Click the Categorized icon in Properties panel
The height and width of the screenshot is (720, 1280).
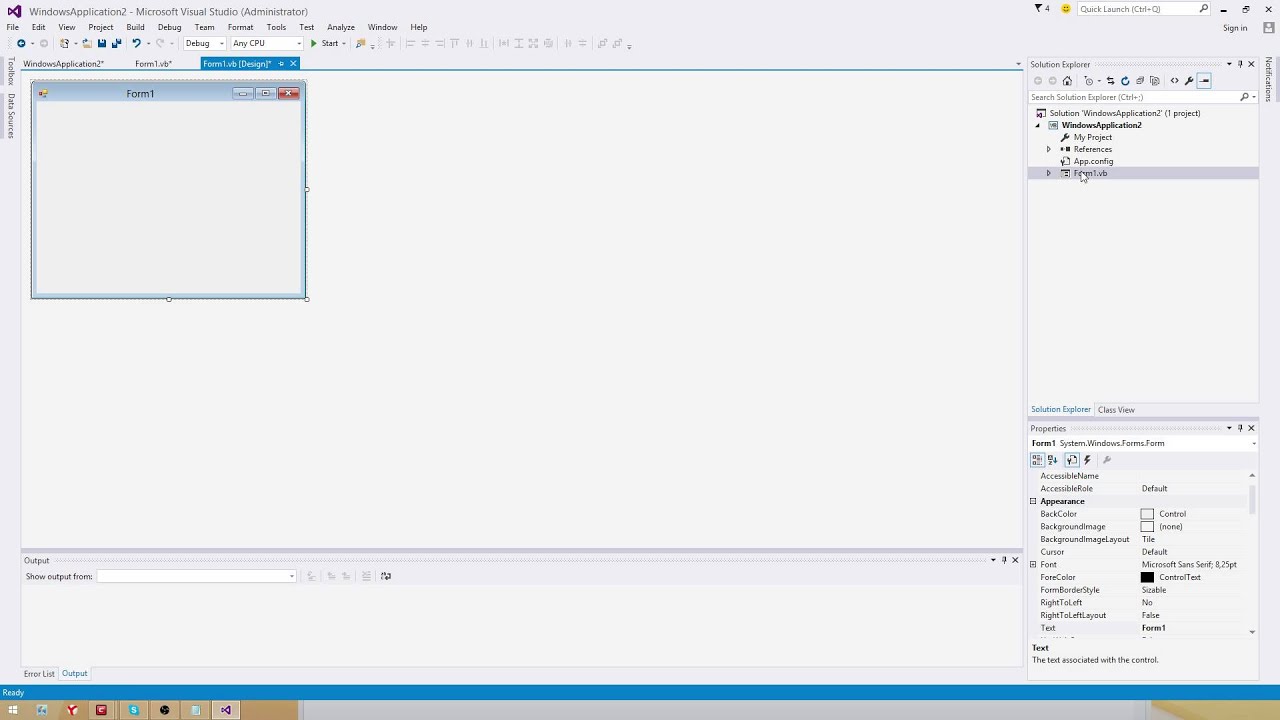1037,460
